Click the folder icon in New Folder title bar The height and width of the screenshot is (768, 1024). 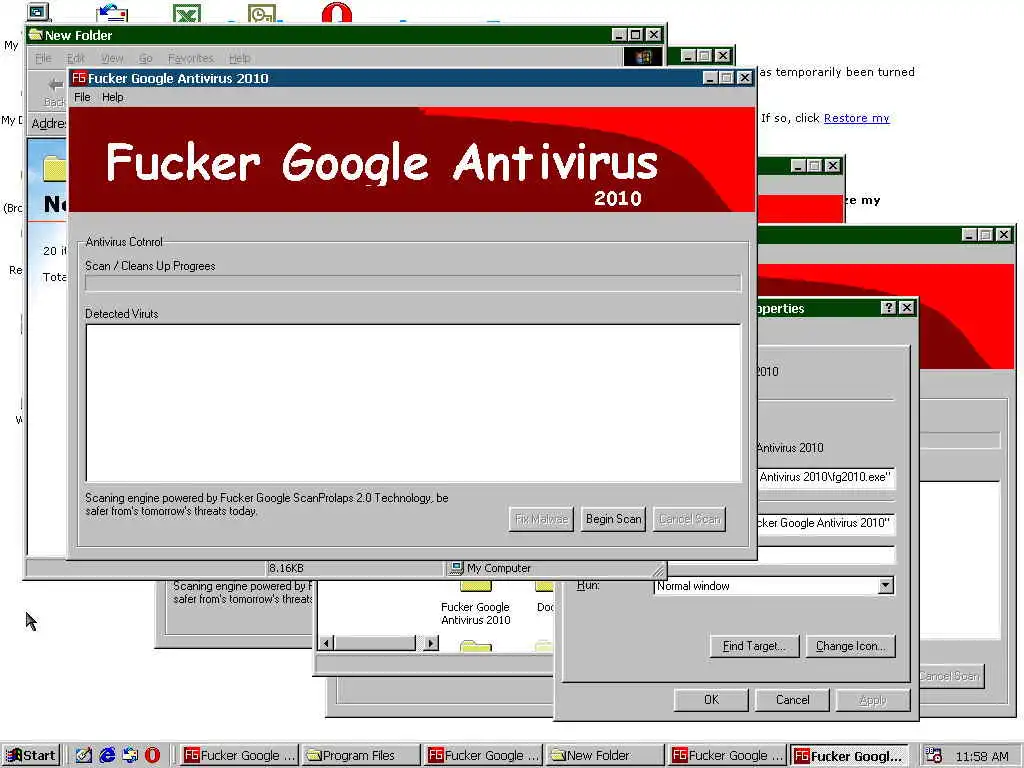pos(36,35)
